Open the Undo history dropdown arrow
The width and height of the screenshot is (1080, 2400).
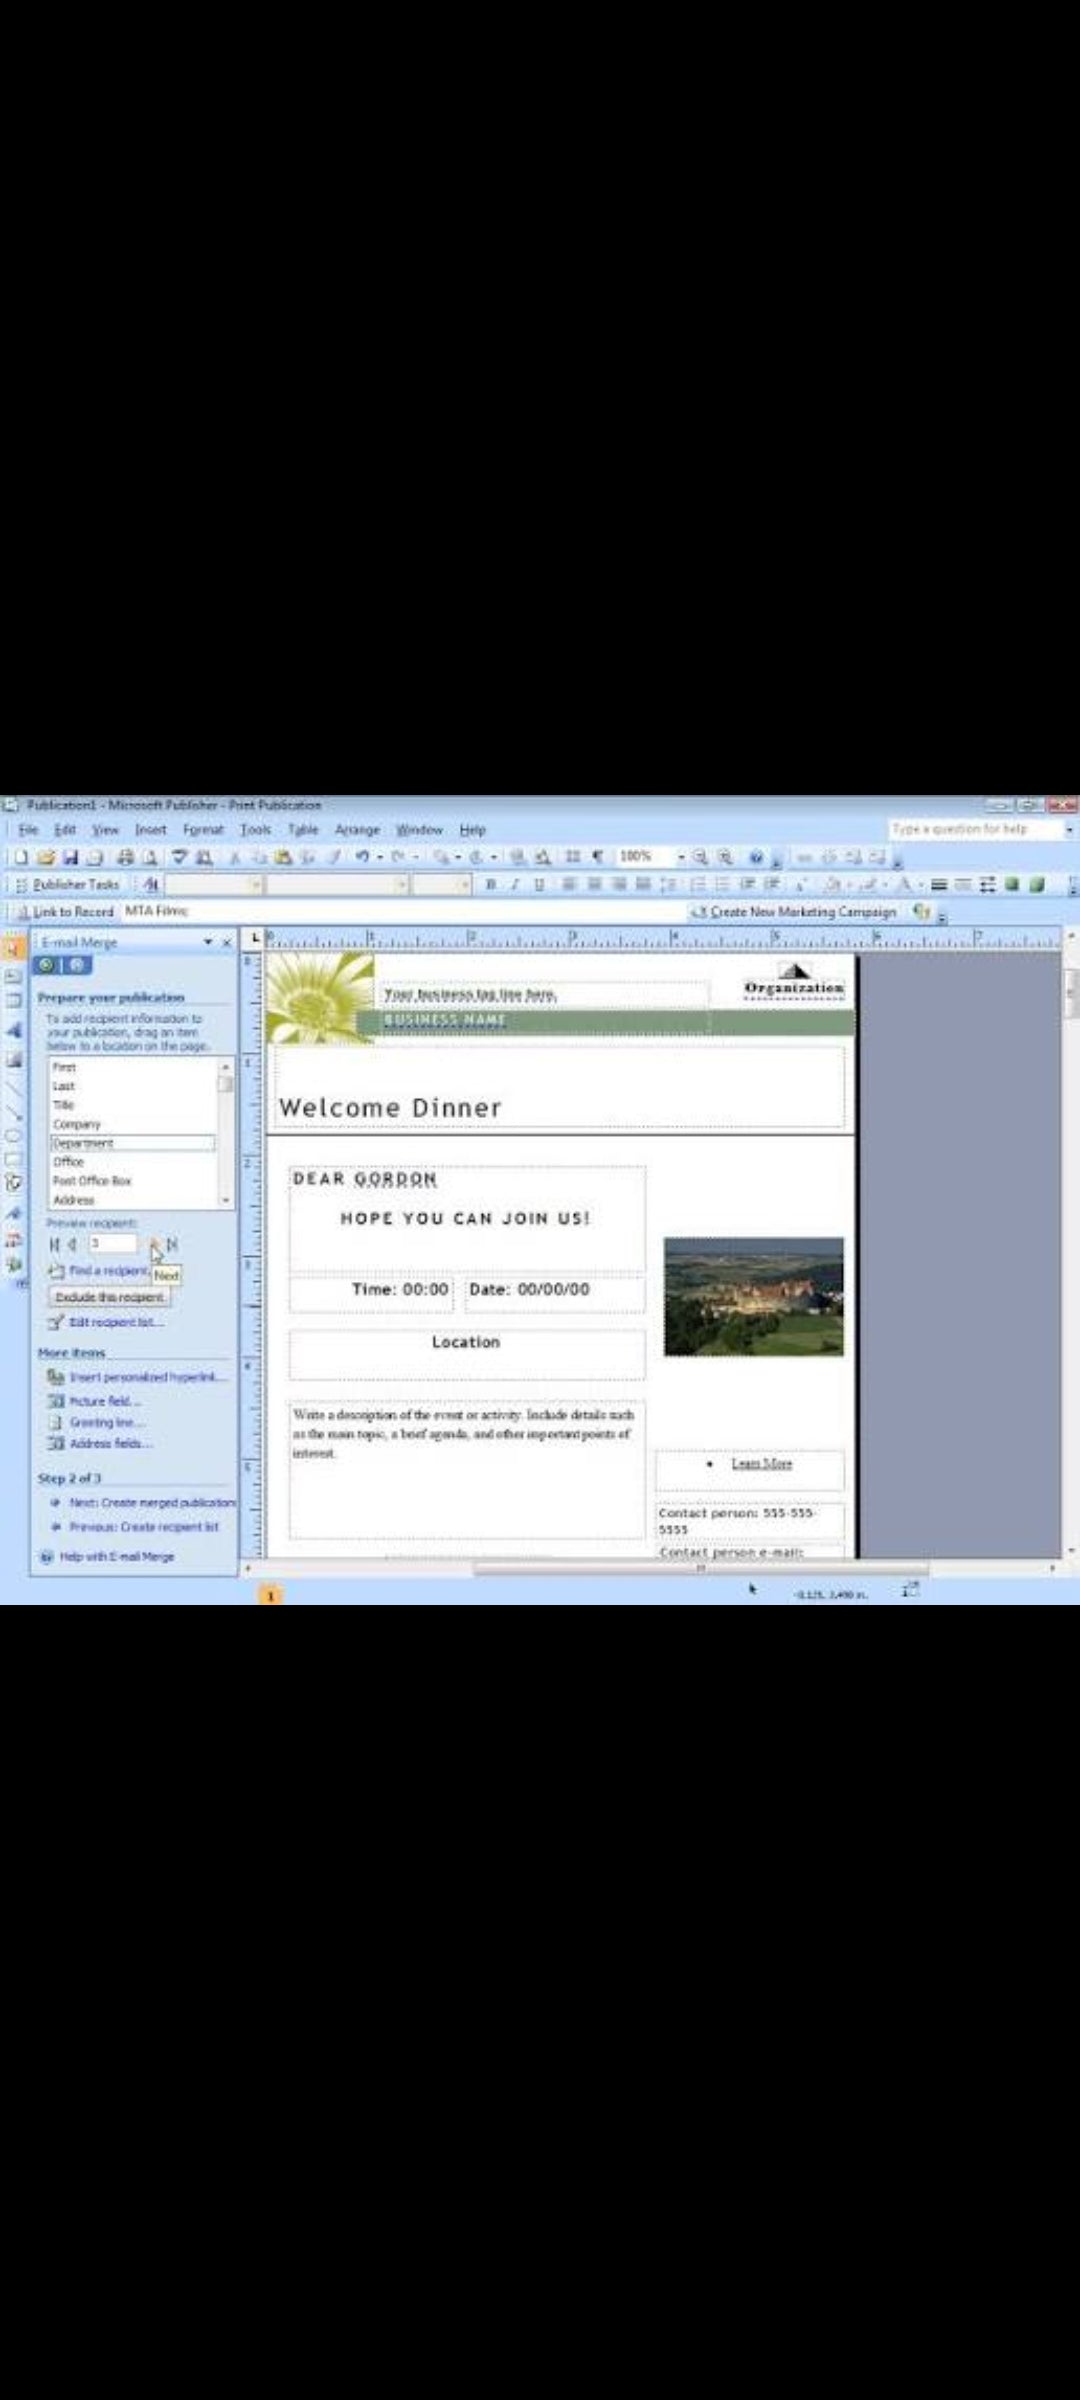pos(379,857)
